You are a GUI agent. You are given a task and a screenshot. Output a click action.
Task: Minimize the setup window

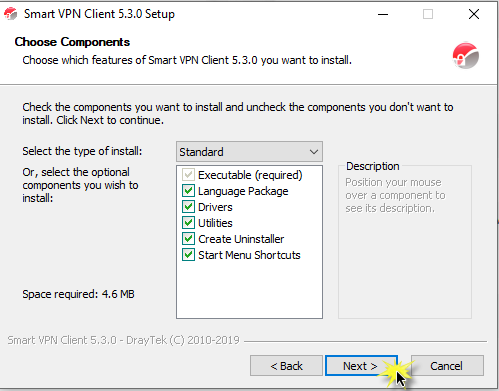pos(383,14)
